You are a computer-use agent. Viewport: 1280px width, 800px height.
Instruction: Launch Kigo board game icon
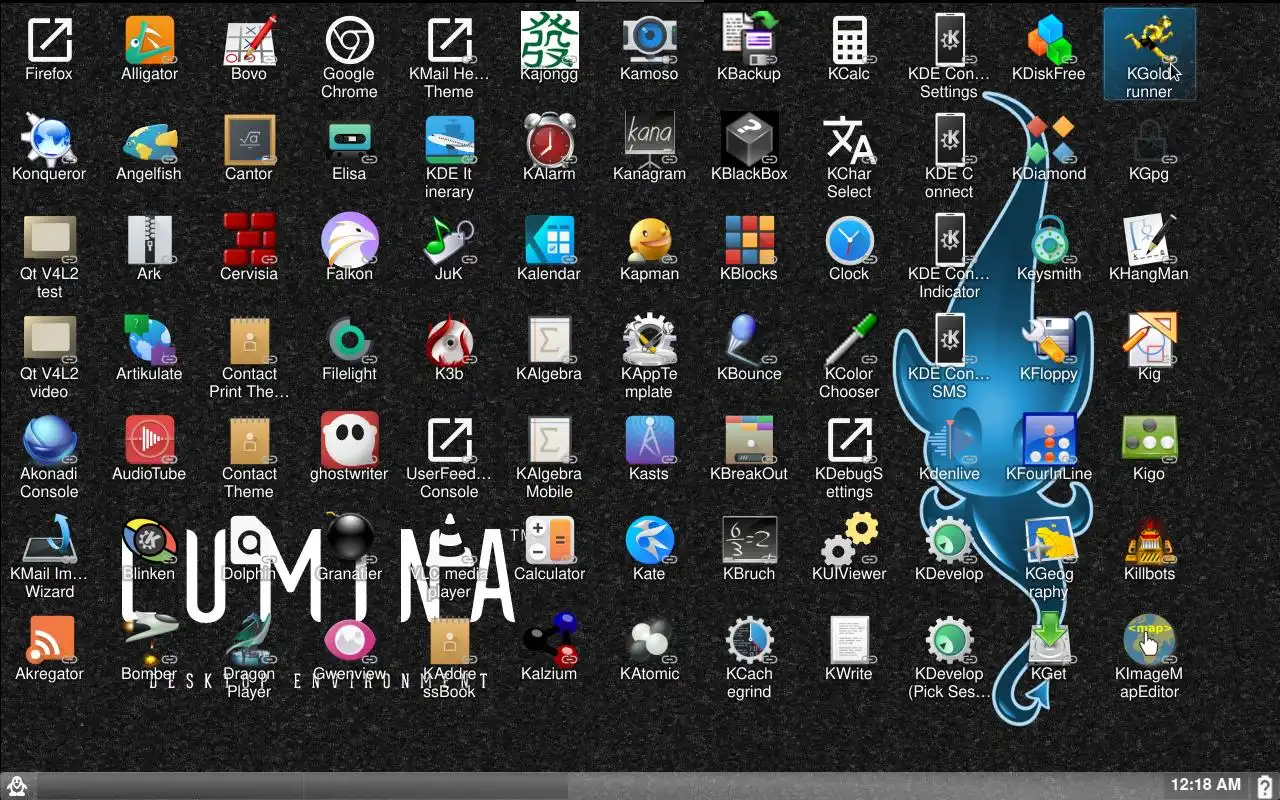(x=1149, y=440)
